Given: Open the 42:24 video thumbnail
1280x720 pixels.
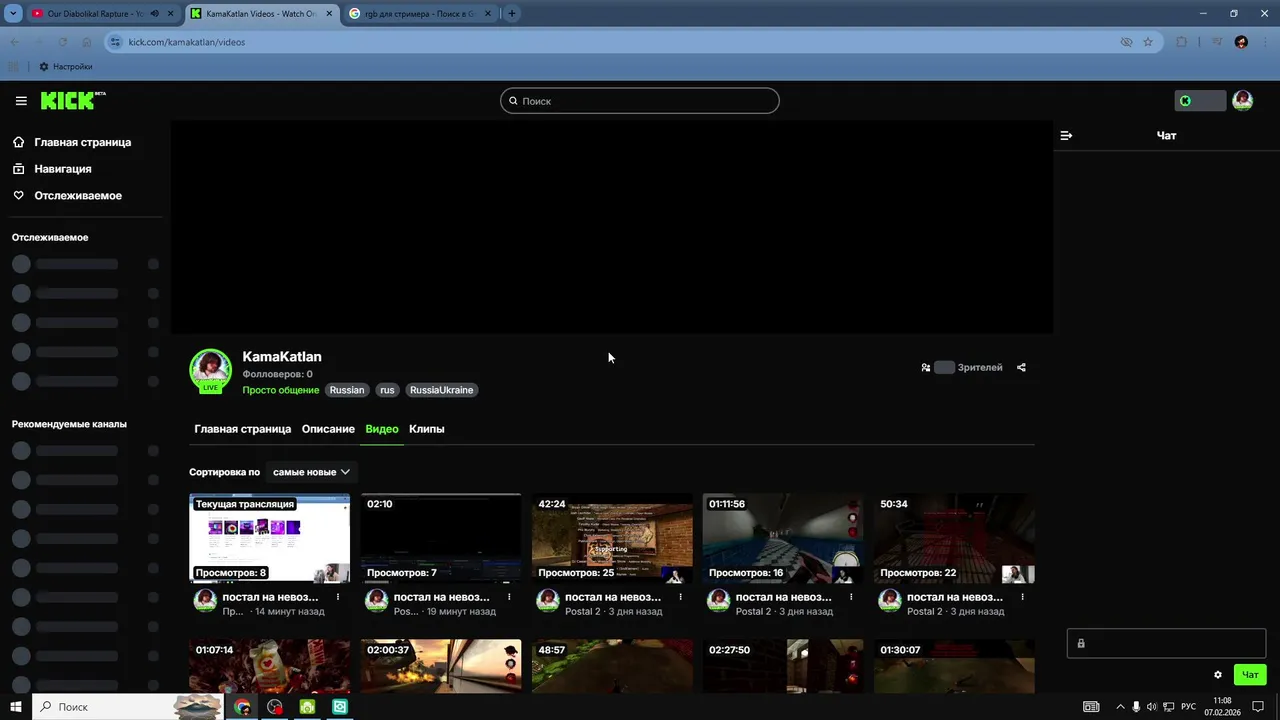Looking at the screenshot, I should pyautogui.click(x=612, y=538).
